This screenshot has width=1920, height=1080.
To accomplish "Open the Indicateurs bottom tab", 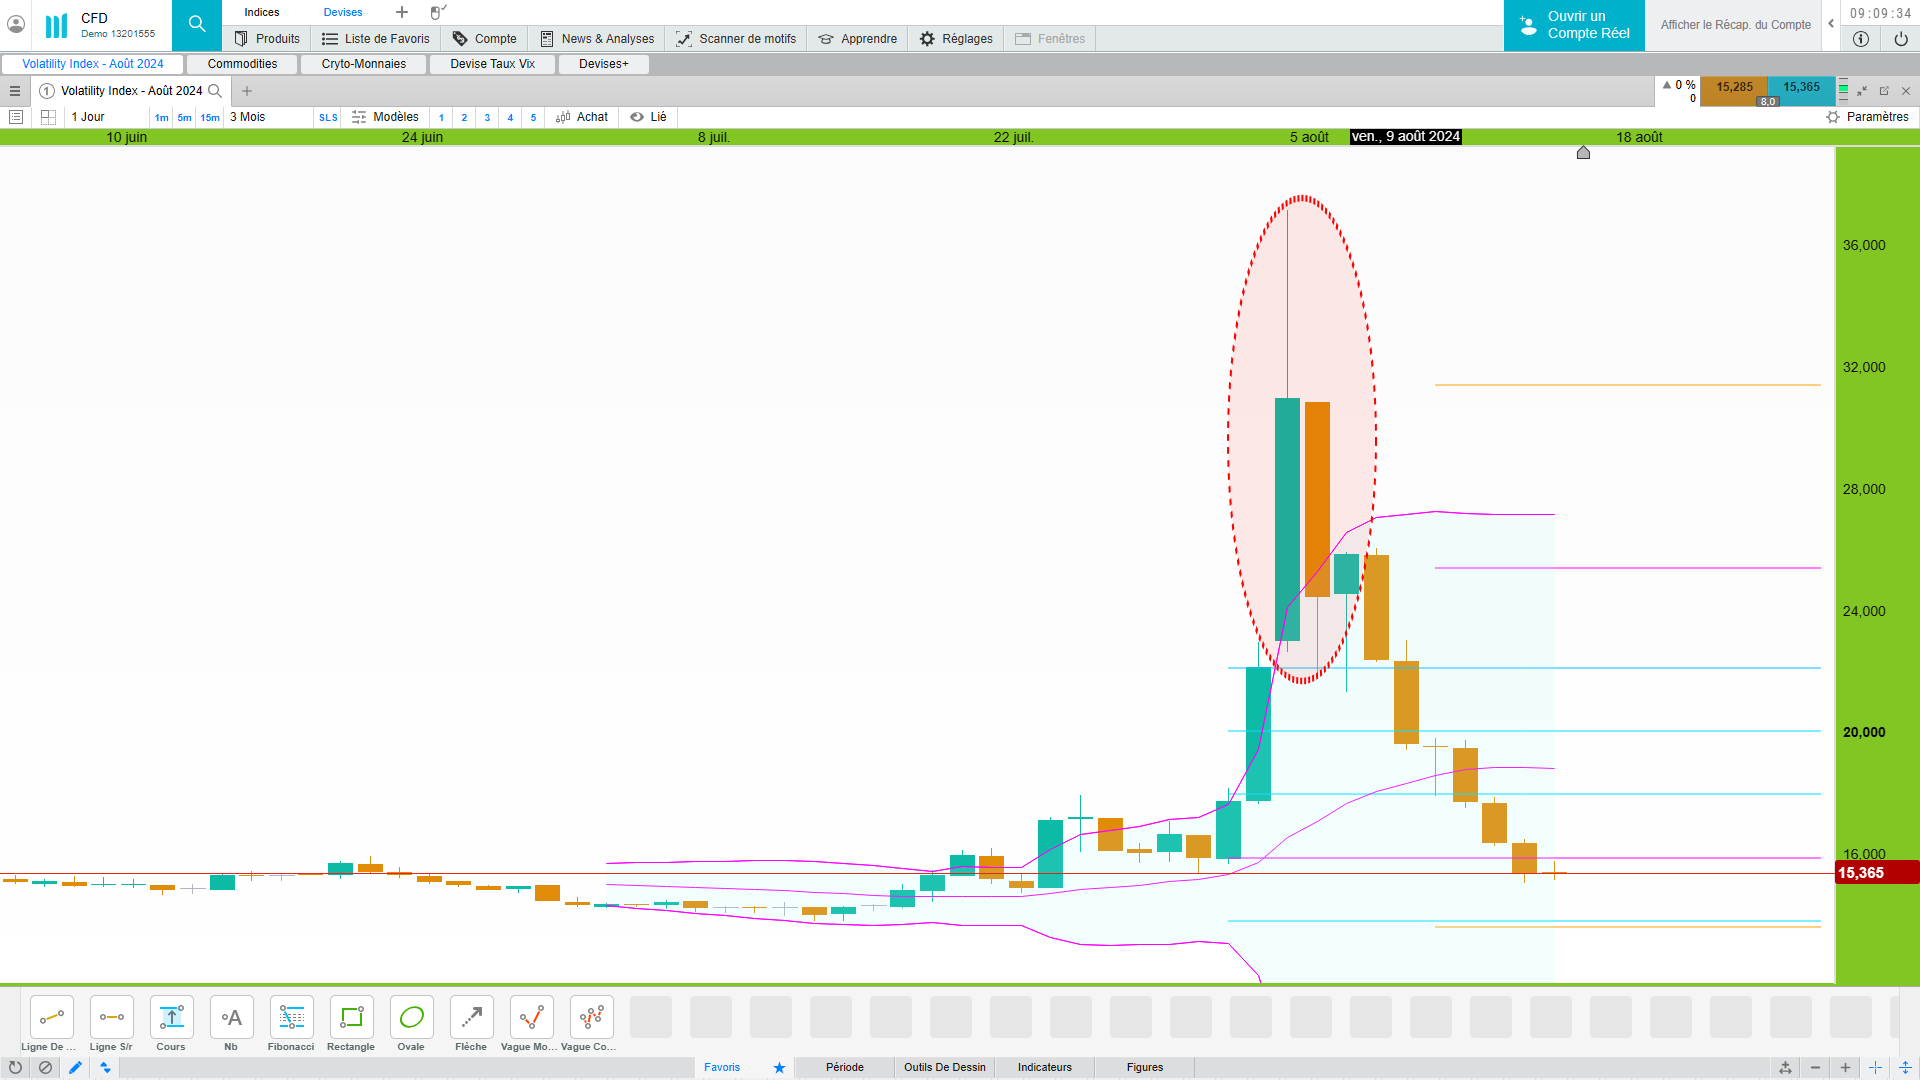I will click(x=1044, y=1067).
